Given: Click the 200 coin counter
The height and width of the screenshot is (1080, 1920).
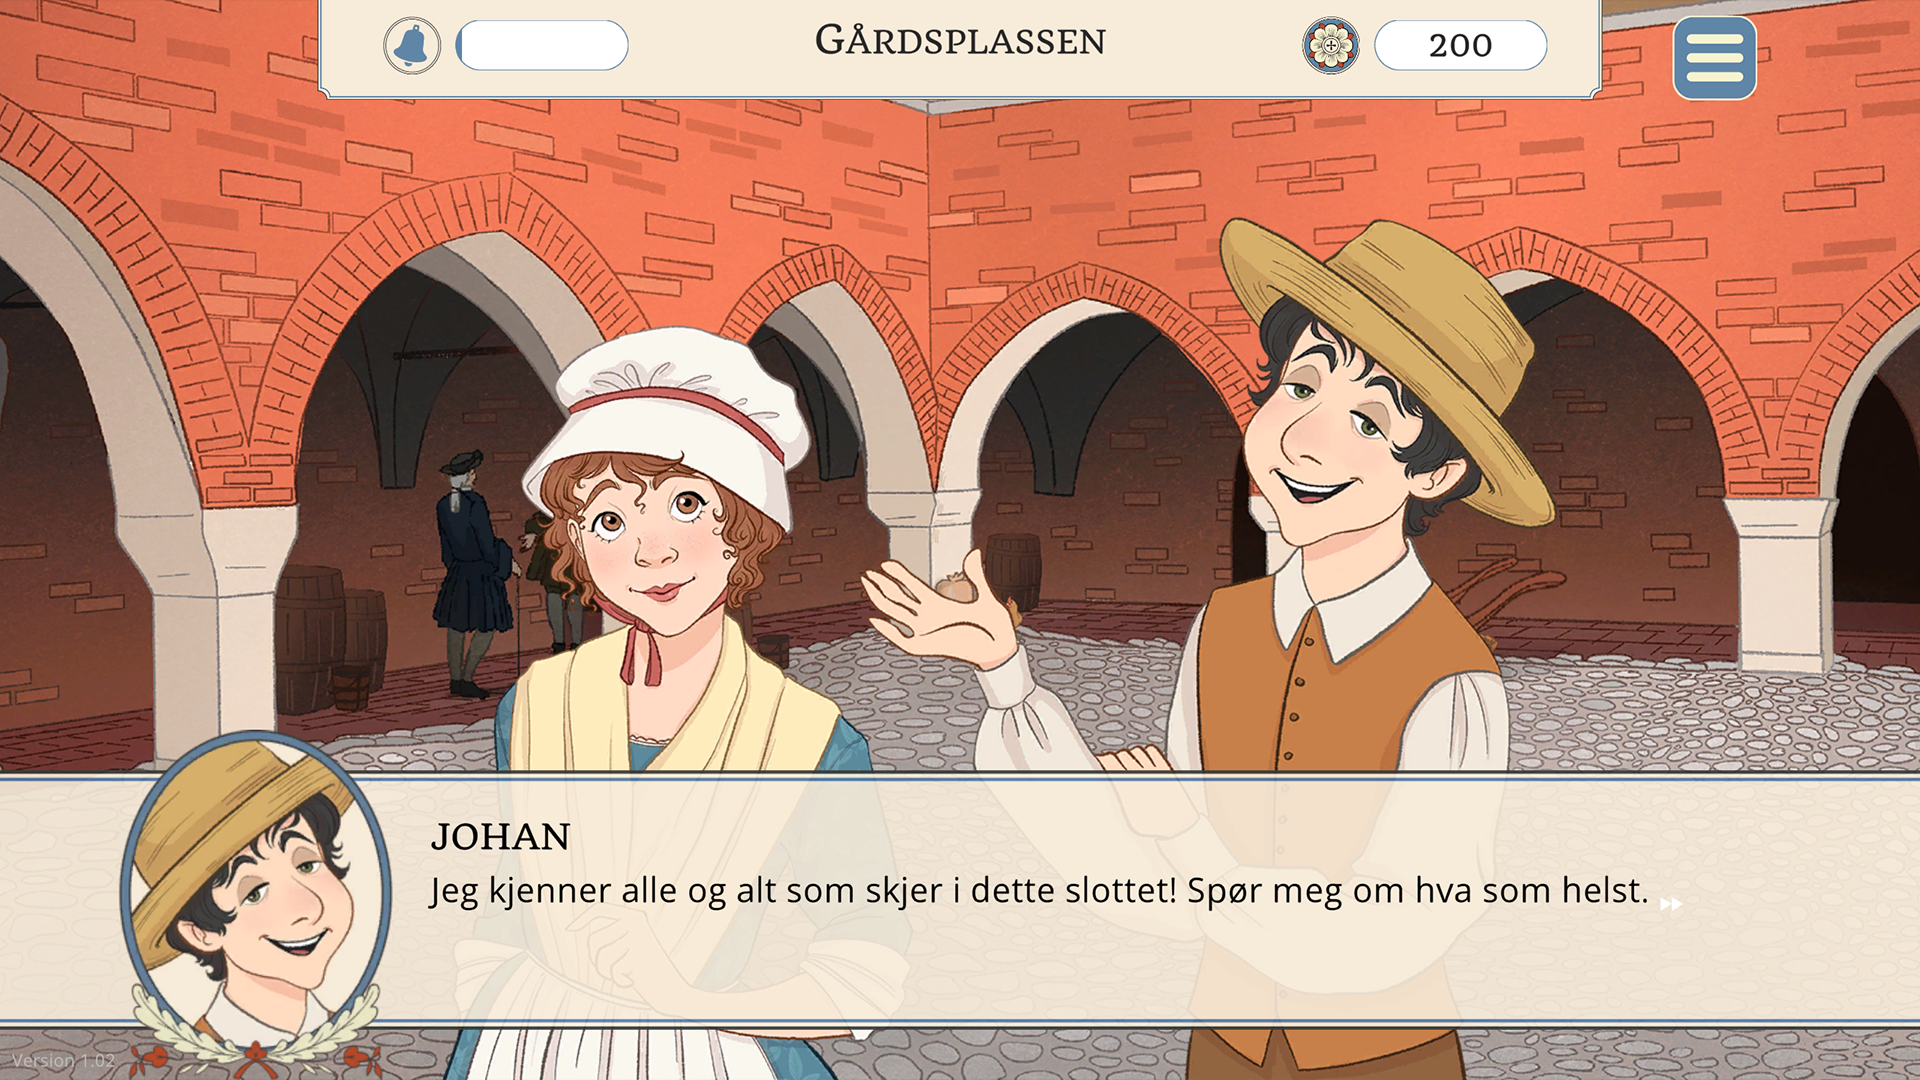Looking at the screenshot, I should point(1460,45).
